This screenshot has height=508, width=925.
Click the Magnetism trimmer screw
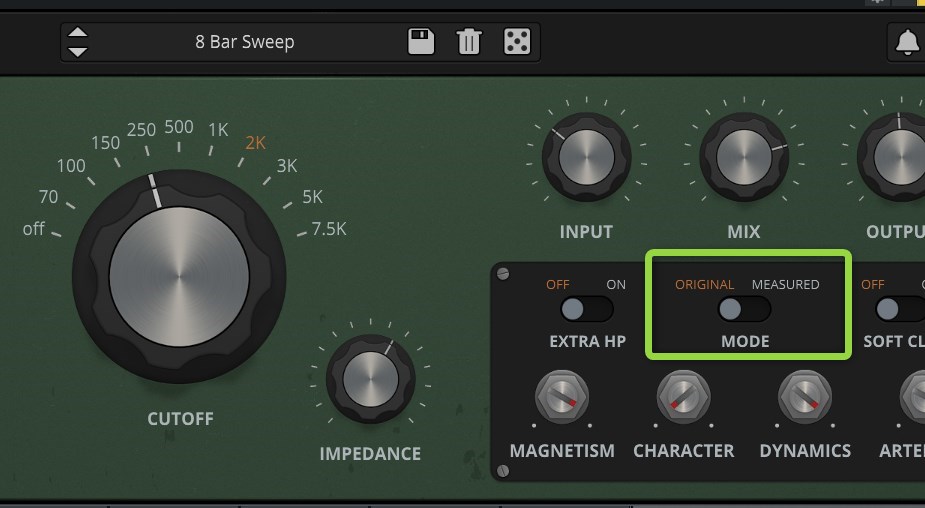(561, 398)
